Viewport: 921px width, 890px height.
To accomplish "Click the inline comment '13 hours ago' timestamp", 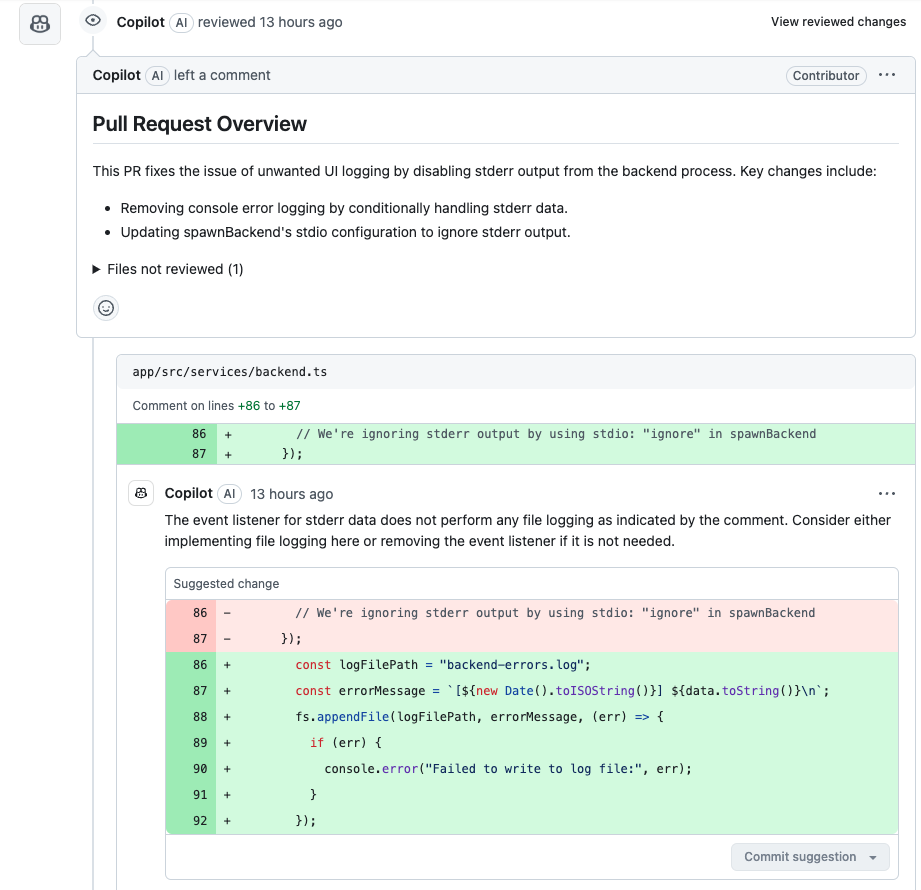I will coord(292,494).
